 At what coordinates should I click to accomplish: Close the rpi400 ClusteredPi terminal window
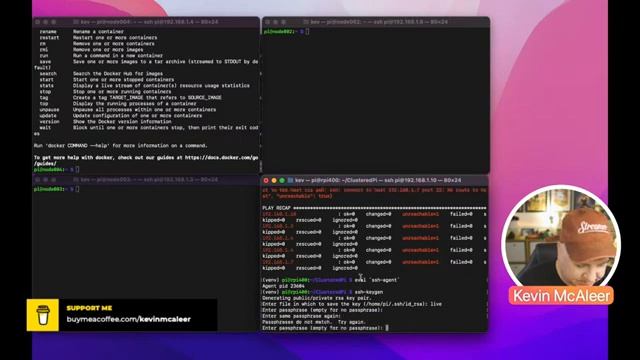(x=266, y=180)
